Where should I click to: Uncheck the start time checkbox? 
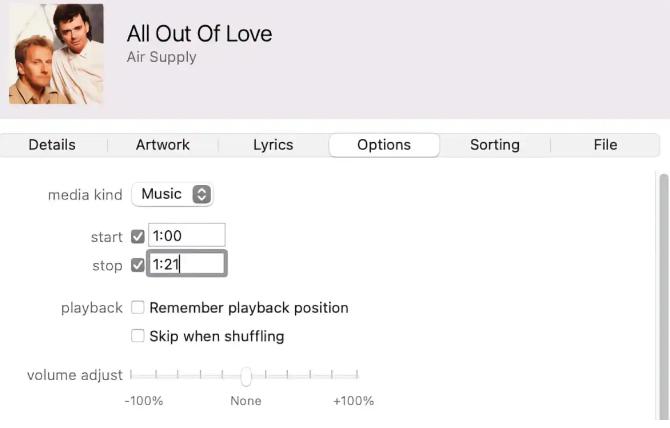tap(138, 236)
